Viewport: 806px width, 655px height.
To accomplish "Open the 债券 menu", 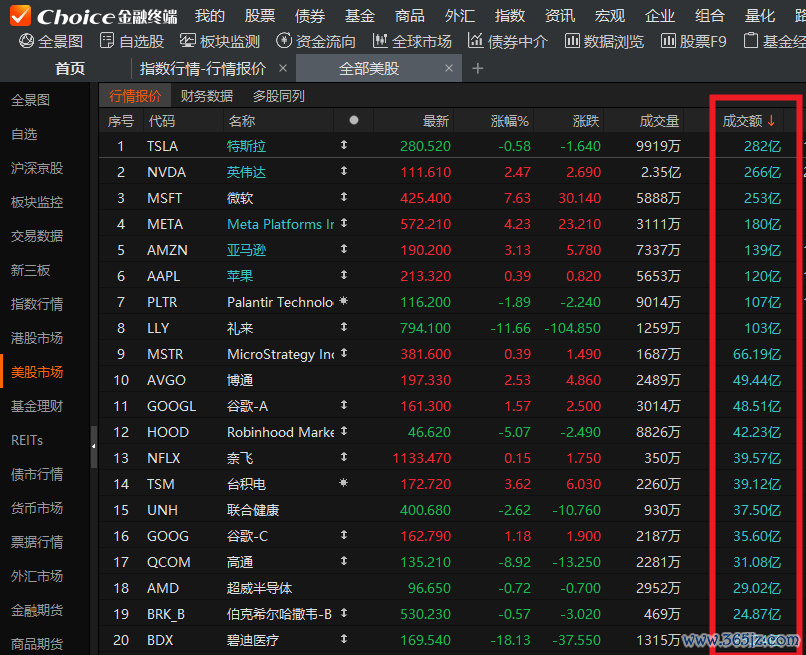I will click(310, 16).
